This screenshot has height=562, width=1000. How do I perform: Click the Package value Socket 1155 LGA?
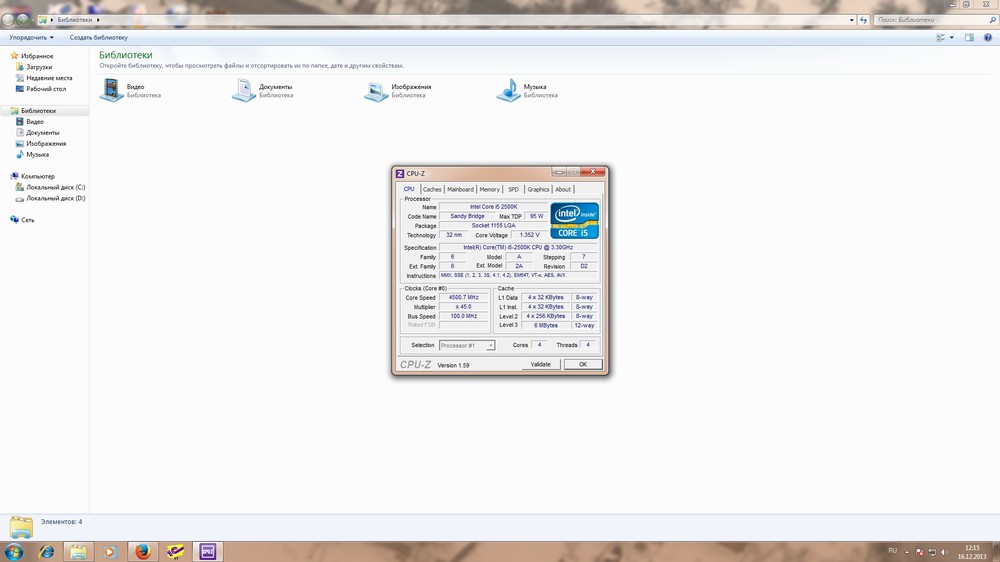pos(493,225)
